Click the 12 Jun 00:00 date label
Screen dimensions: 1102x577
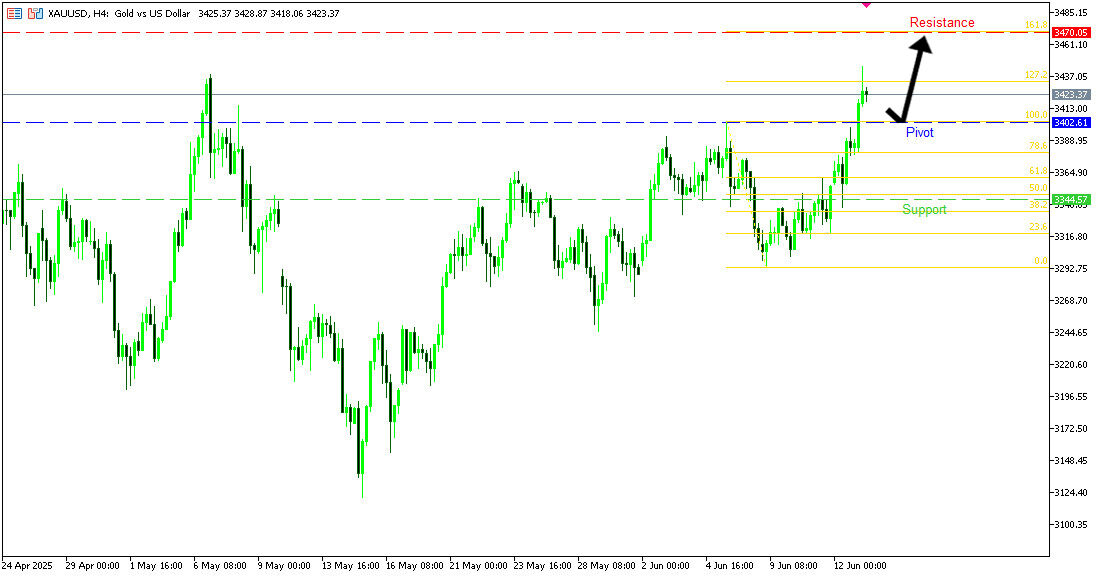tap(862, 565)
